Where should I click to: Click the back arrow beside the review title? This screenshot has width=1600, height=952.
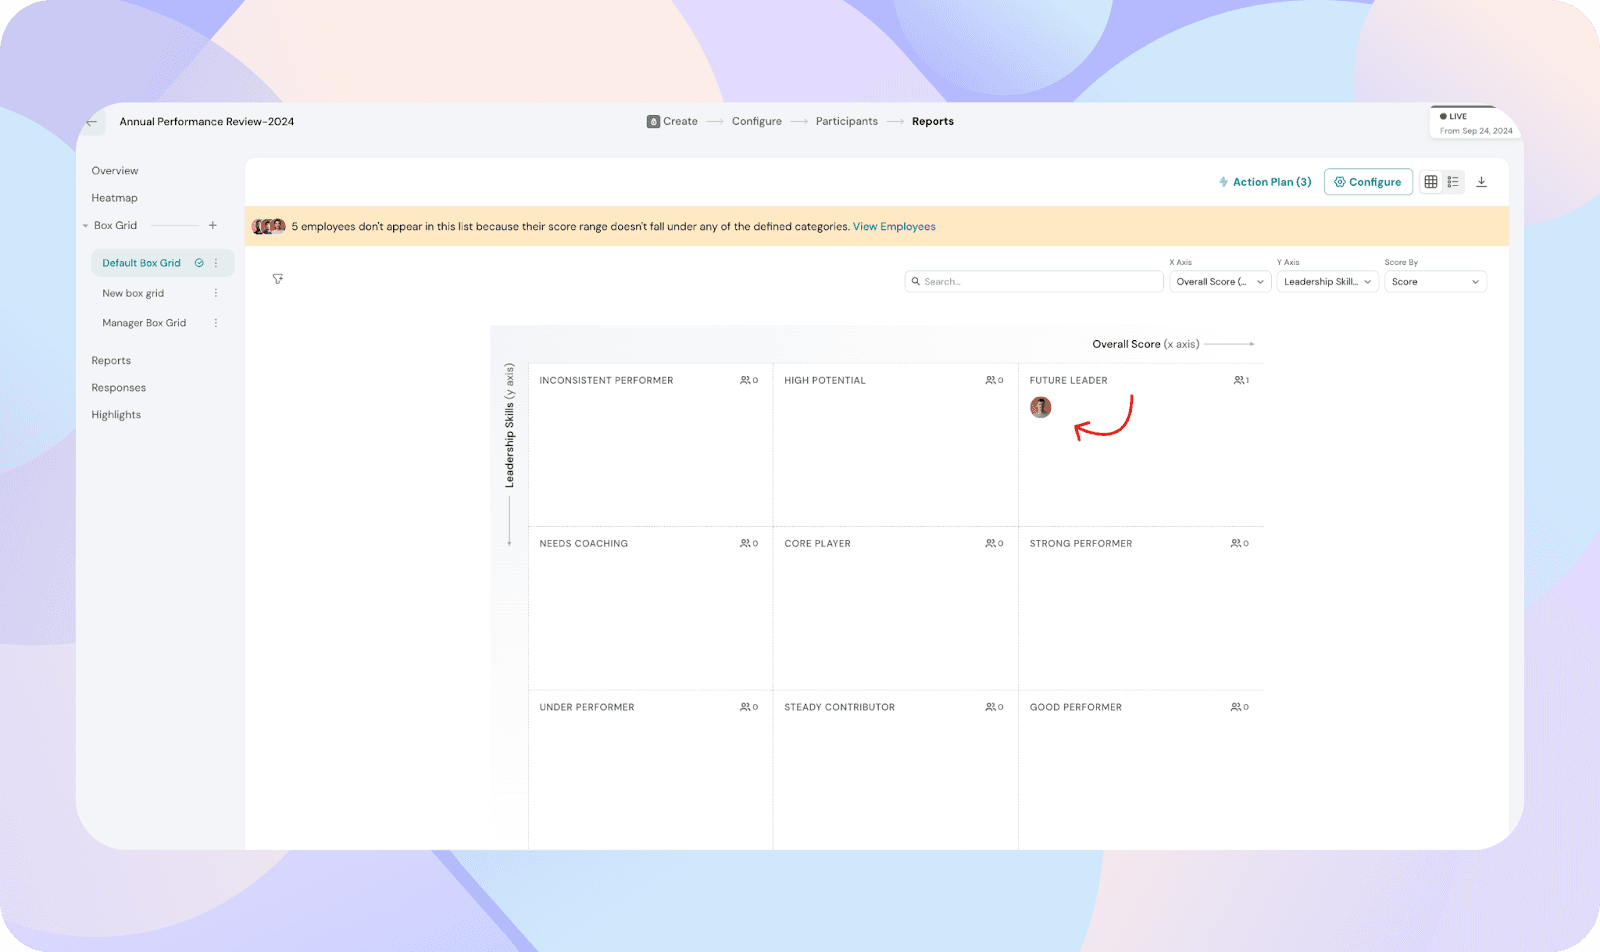coord(92,122)
